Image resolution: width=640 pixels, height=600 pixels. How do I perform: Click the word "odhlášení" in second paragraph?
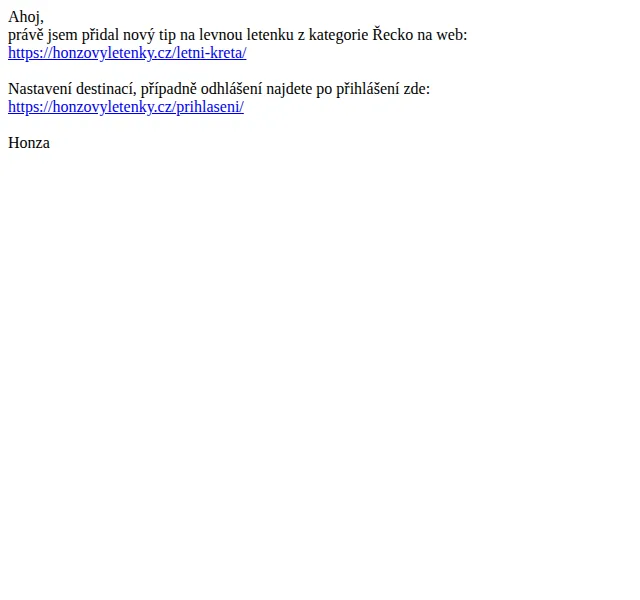[231, 89]
